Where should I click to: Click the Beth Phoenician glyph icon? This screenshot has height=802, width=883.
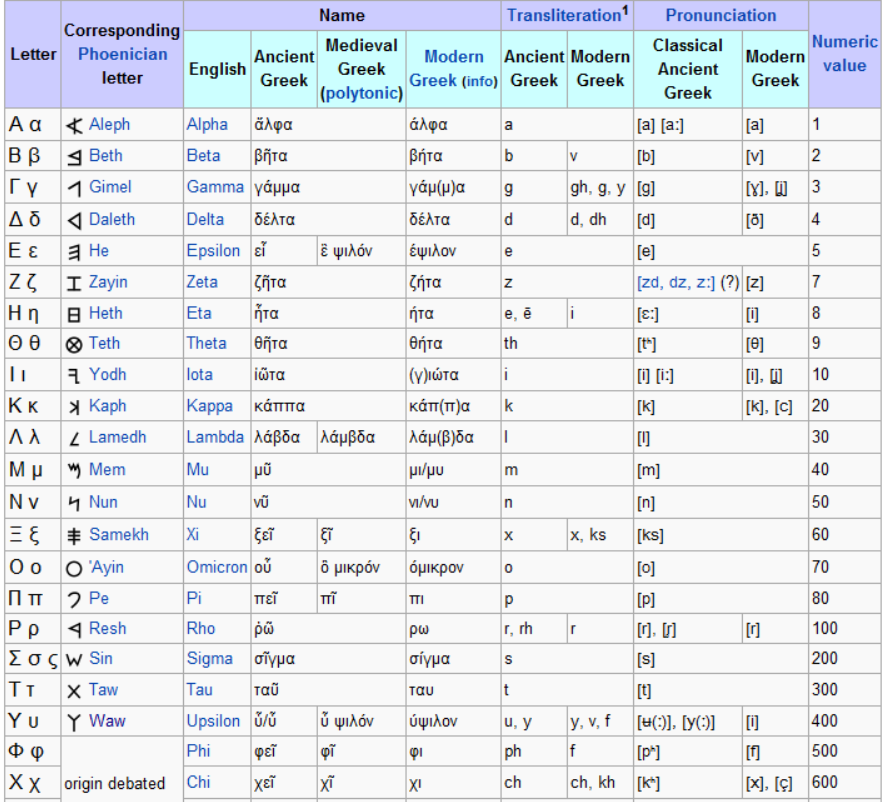[74, 157]
